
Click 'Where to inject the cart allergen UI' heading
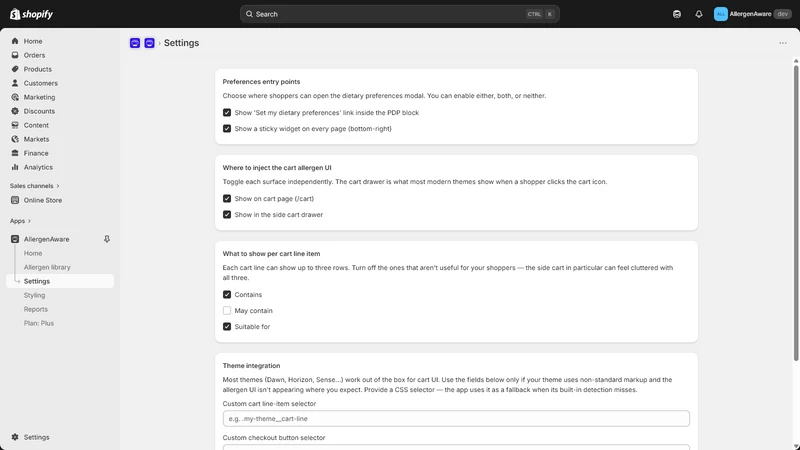[x=277, y=167]
